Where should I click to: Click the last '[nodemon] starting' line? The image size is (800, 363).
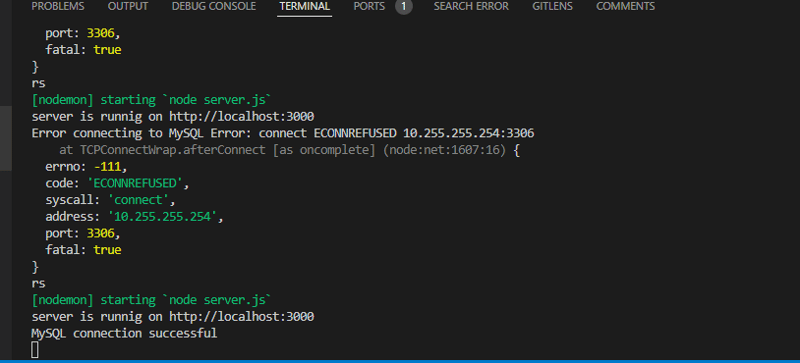point(152,300)
